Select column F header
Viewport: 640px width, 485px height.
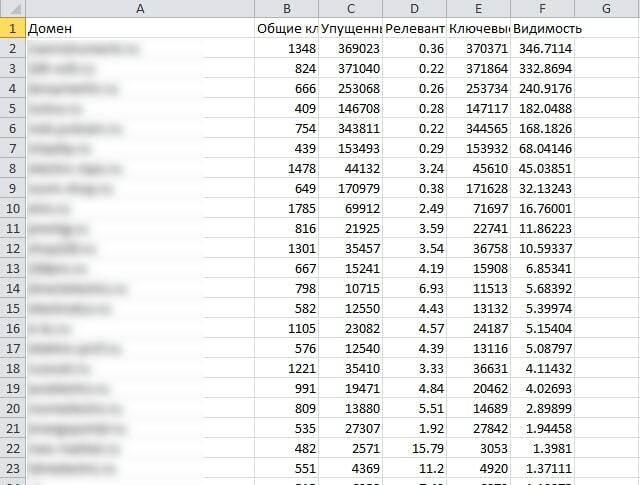[x=543, y=8]
